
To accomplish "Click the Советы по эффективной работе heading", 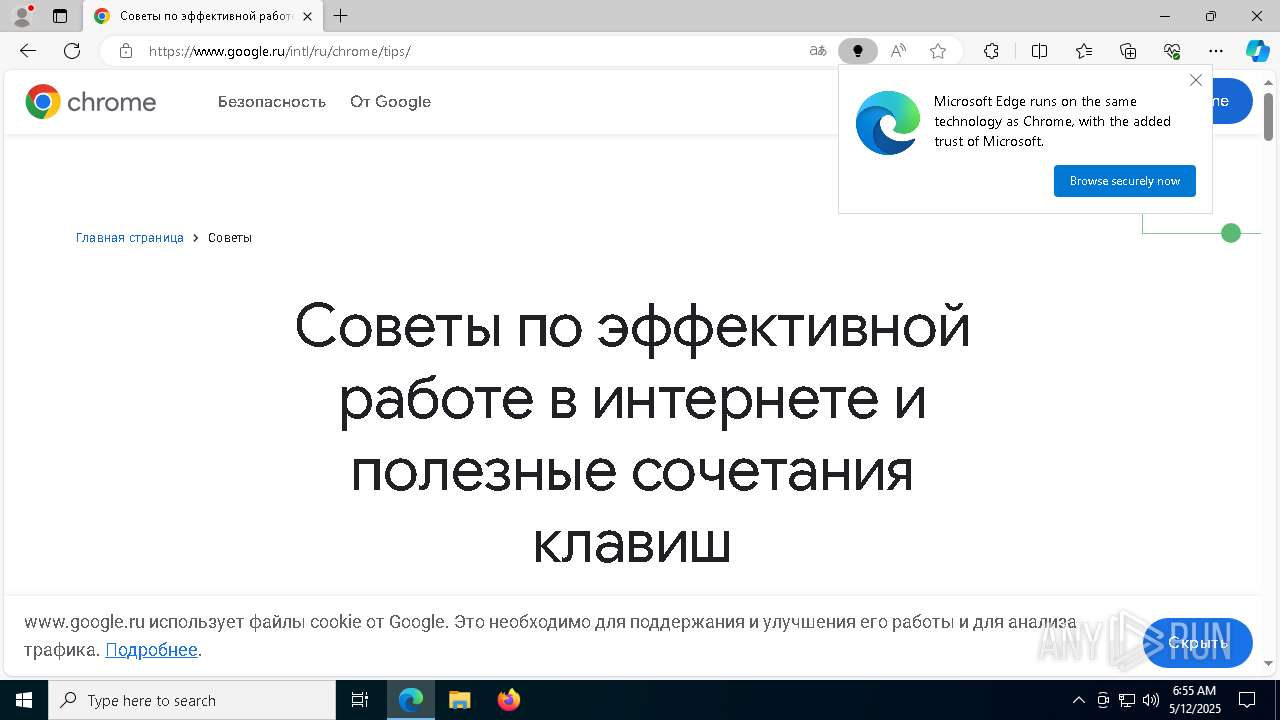I will point(632,434).
